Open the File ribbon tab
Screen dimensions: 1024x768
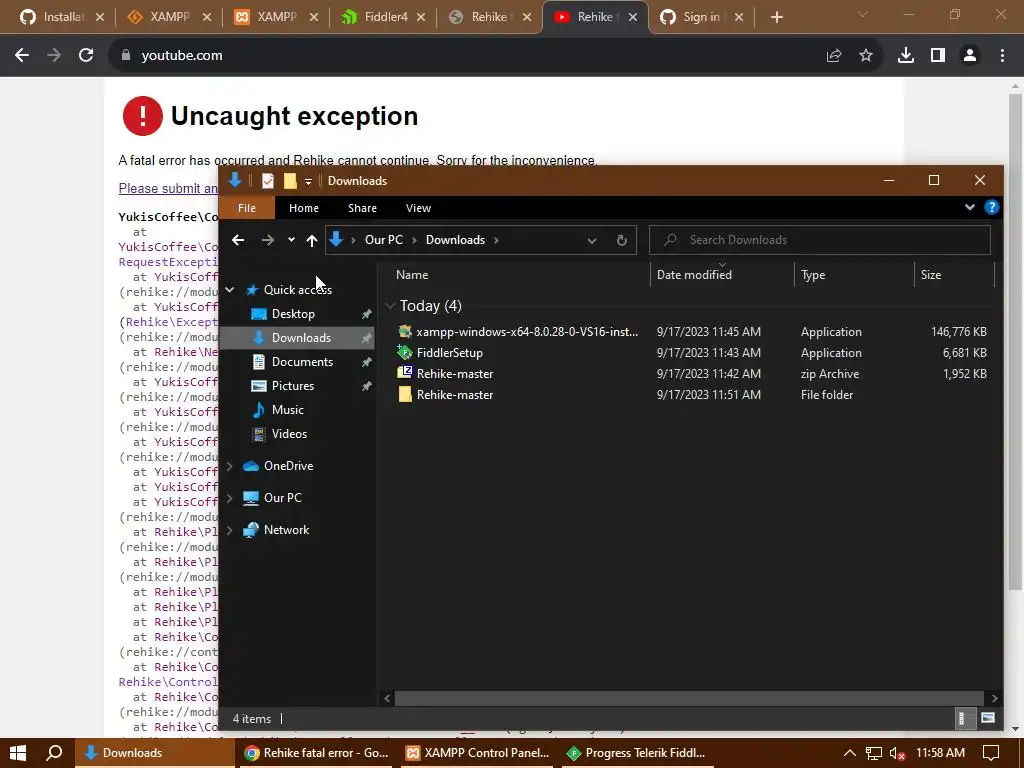coord(247,208)
